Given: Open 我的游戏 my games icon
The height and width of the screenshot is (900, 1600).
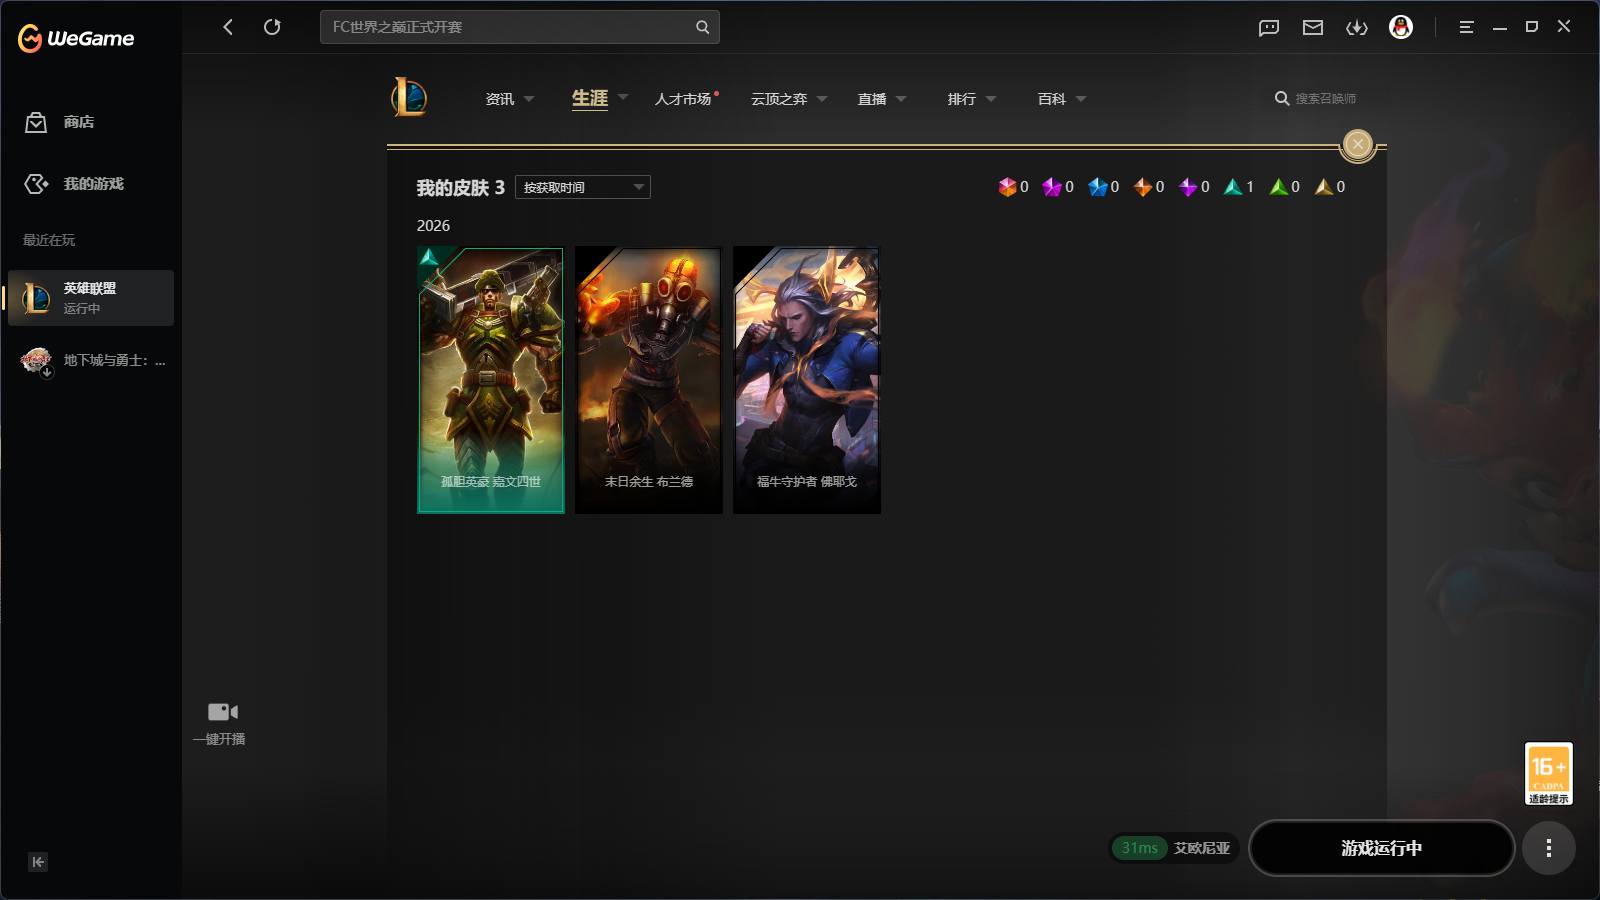Looking at the screenshot, I should tap(36, 184).
